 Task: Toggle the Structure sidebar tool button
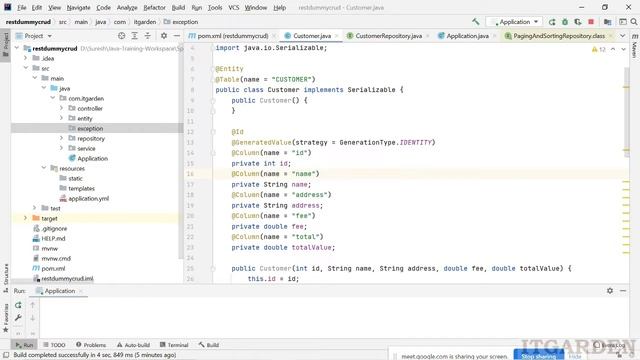coord(5,278)
